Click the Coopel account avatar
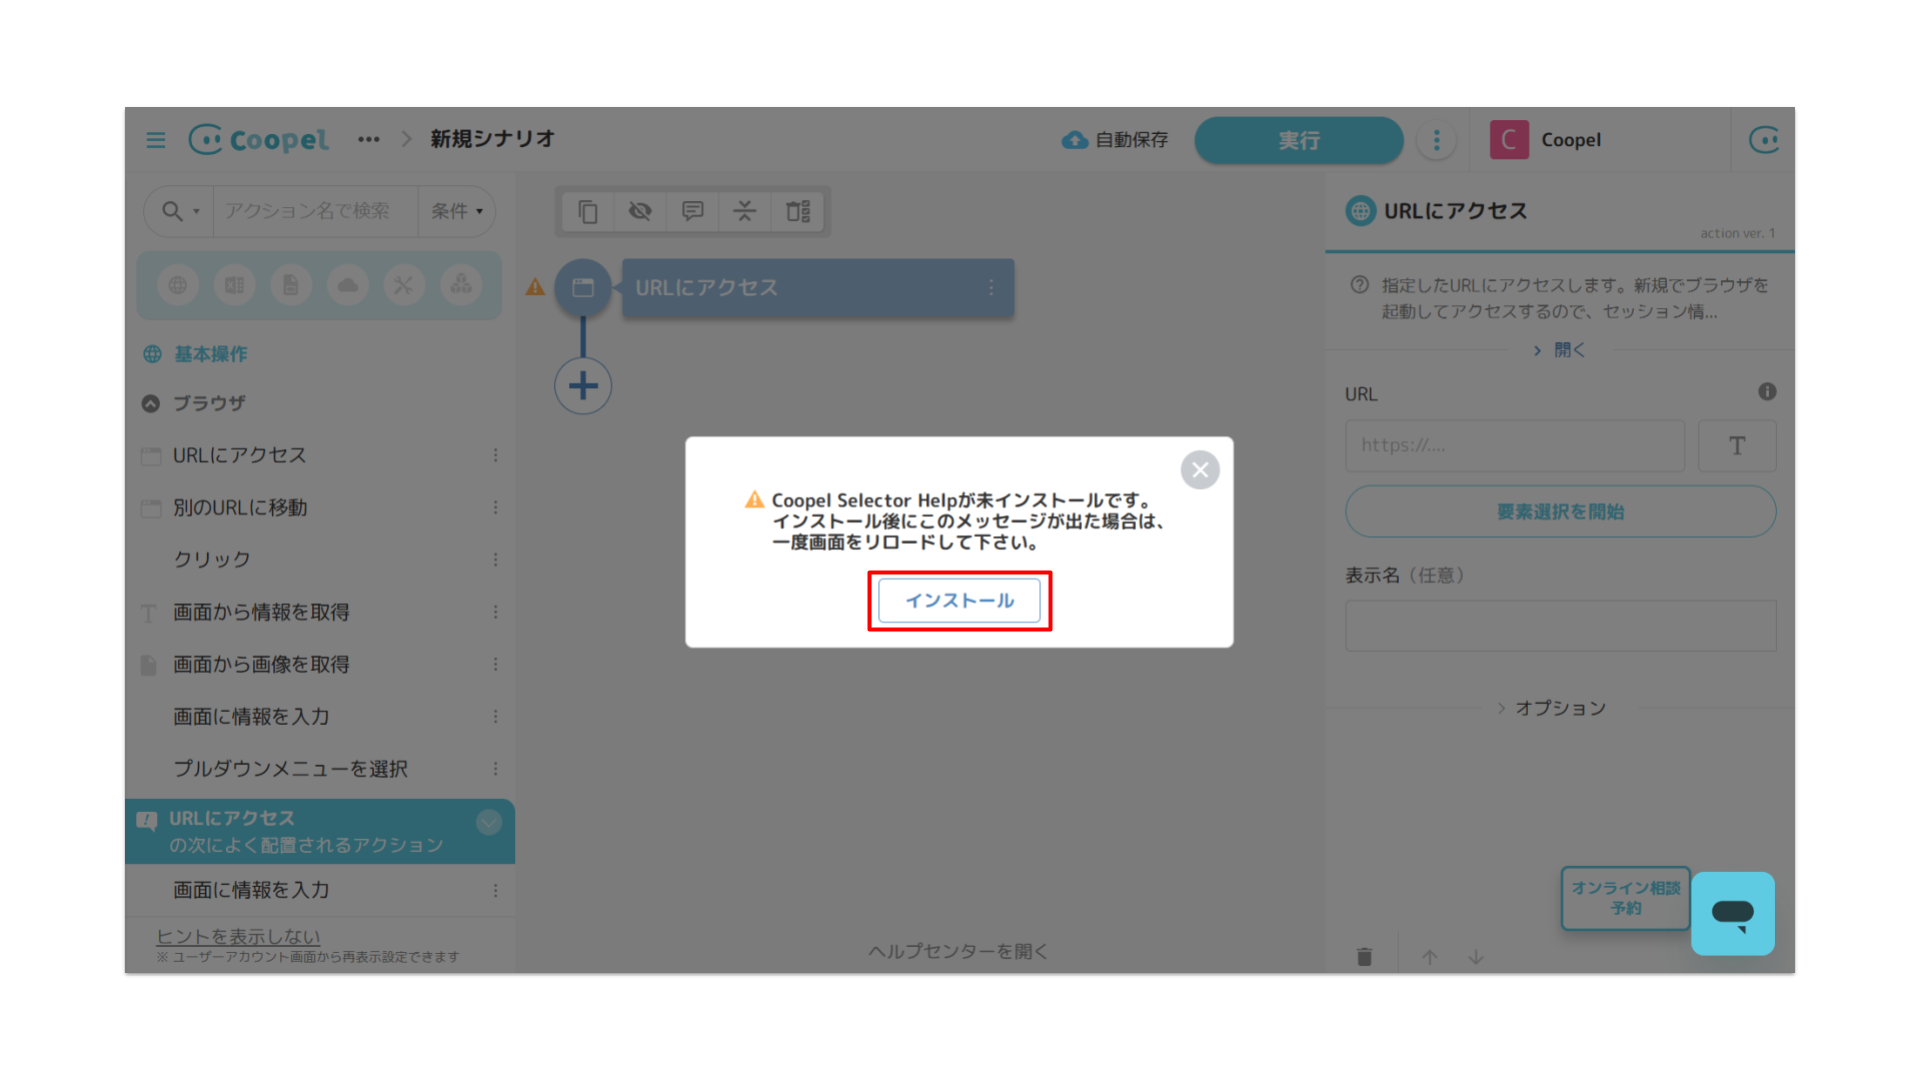 click(x=1509, y=140)
